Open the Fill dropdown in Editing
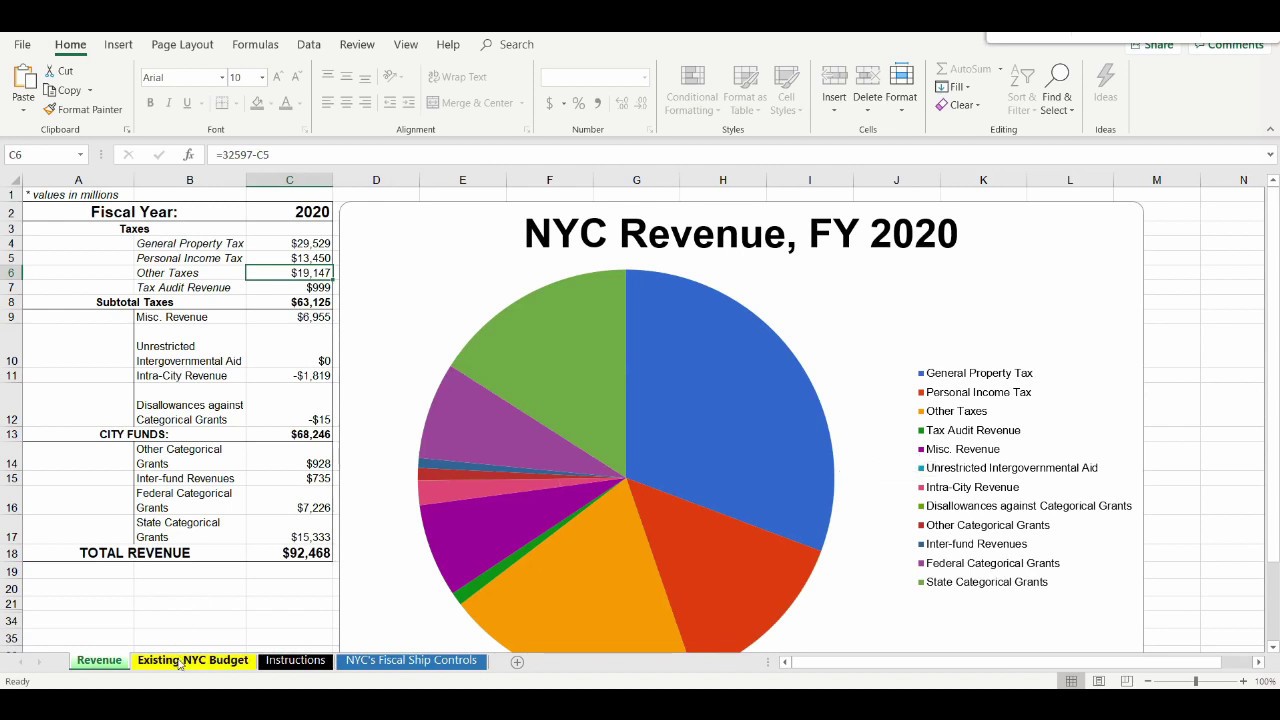Viewport: 1280px width, 720px height. [x=954, y=87]
